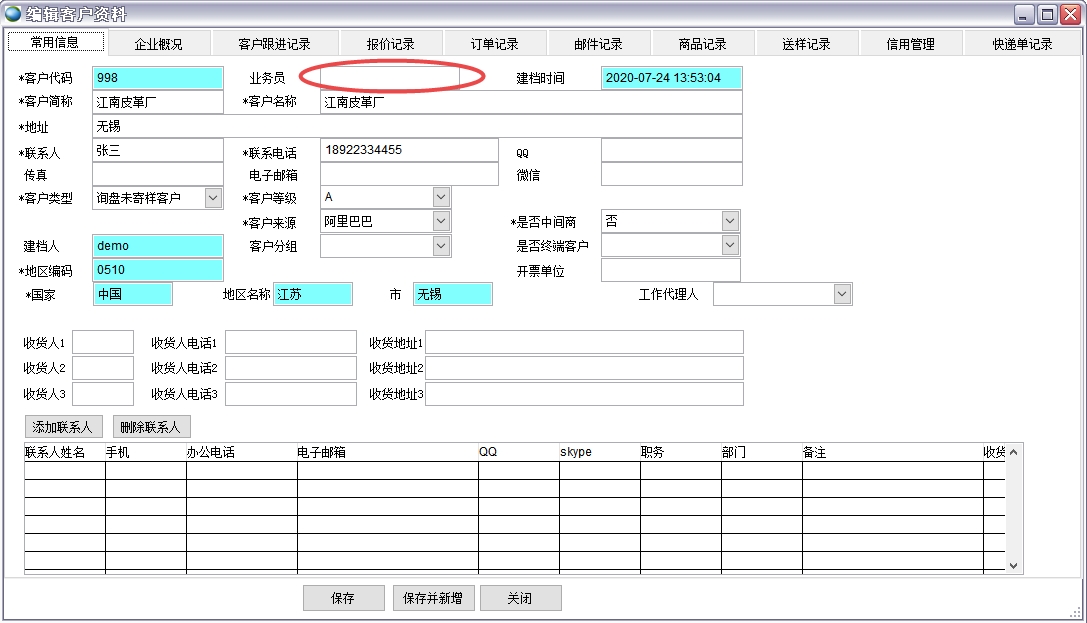Expand the 客户分组 dropdown
The width and height of the screenshot is (1087, 623).
tap(441, 246)
